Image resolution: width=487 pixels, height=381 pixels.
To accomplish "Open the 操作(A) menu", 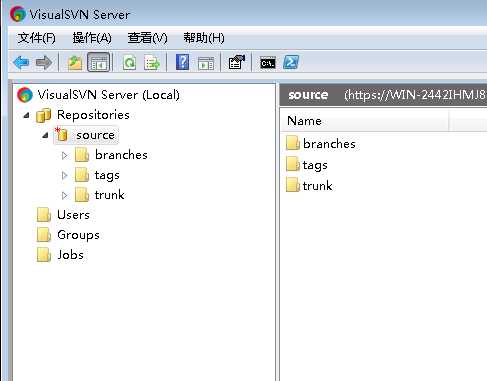I will [92, 38].
